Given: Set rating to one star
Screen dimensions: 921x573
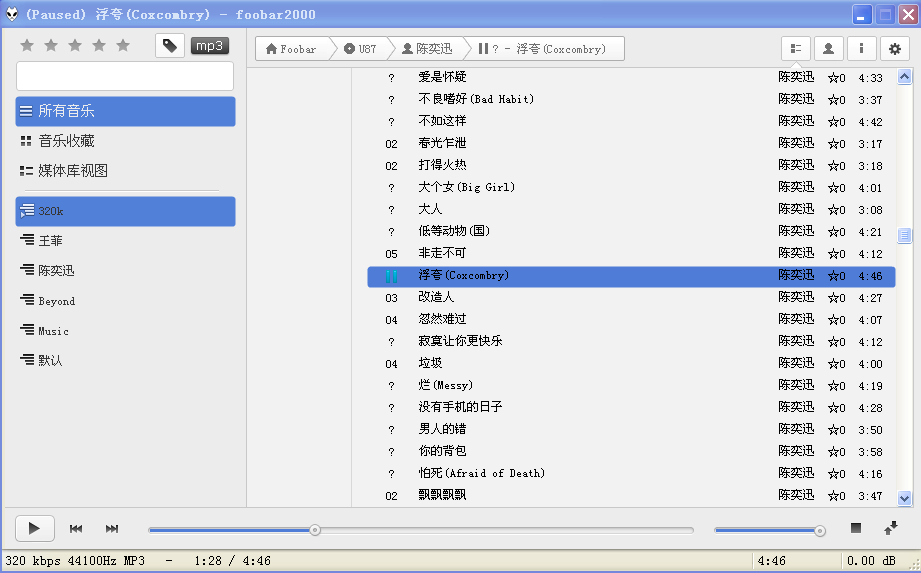Looking at the screenshot, I should (x=27, y=45).
